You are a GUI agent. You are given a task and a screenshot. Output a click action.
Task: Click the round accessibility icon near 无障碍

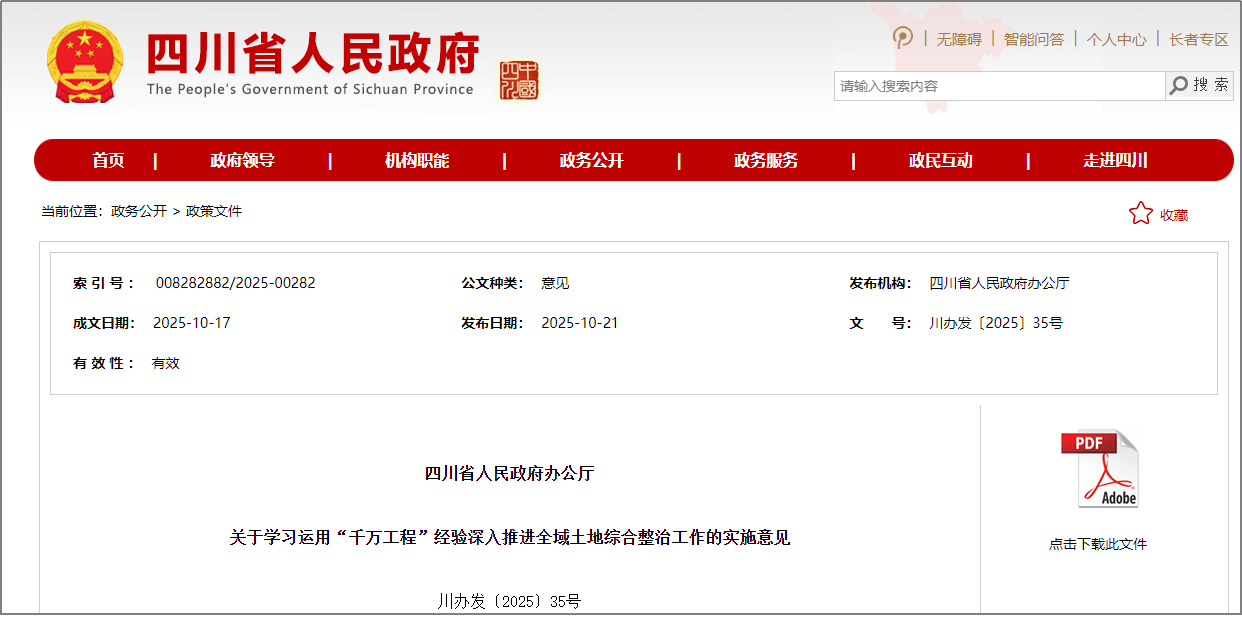pos(903,38)
